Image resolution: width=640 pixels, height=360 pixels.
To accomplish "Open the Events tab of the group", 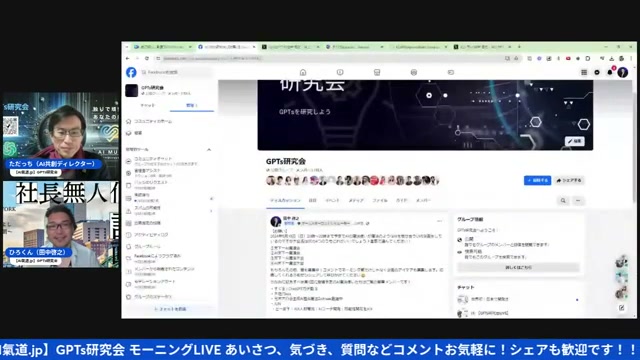I will click(332, 200).
